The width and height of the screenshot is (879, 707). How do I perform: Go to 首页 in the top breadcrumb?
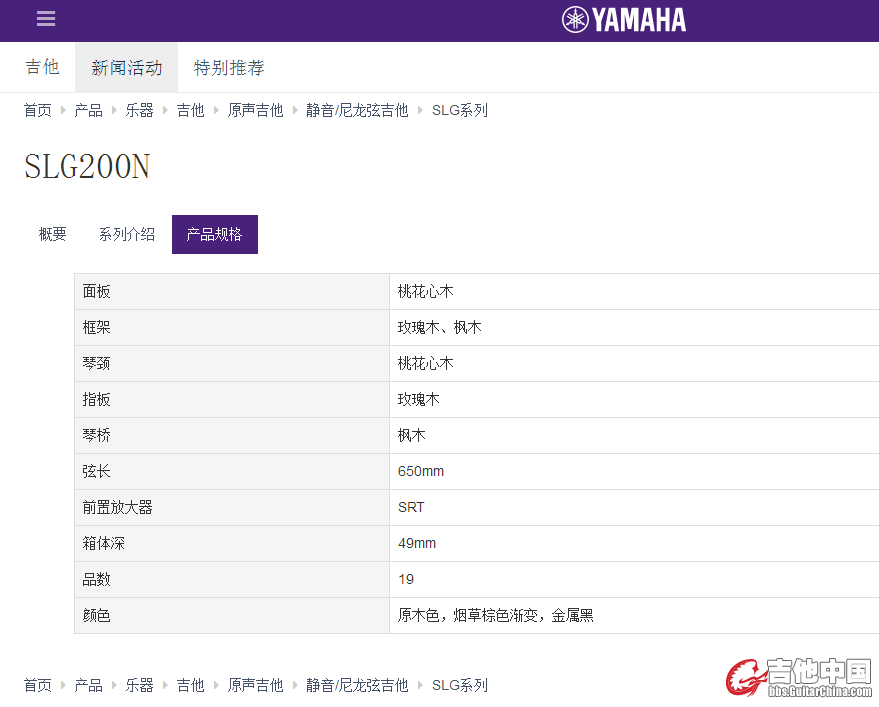point(38,110)
